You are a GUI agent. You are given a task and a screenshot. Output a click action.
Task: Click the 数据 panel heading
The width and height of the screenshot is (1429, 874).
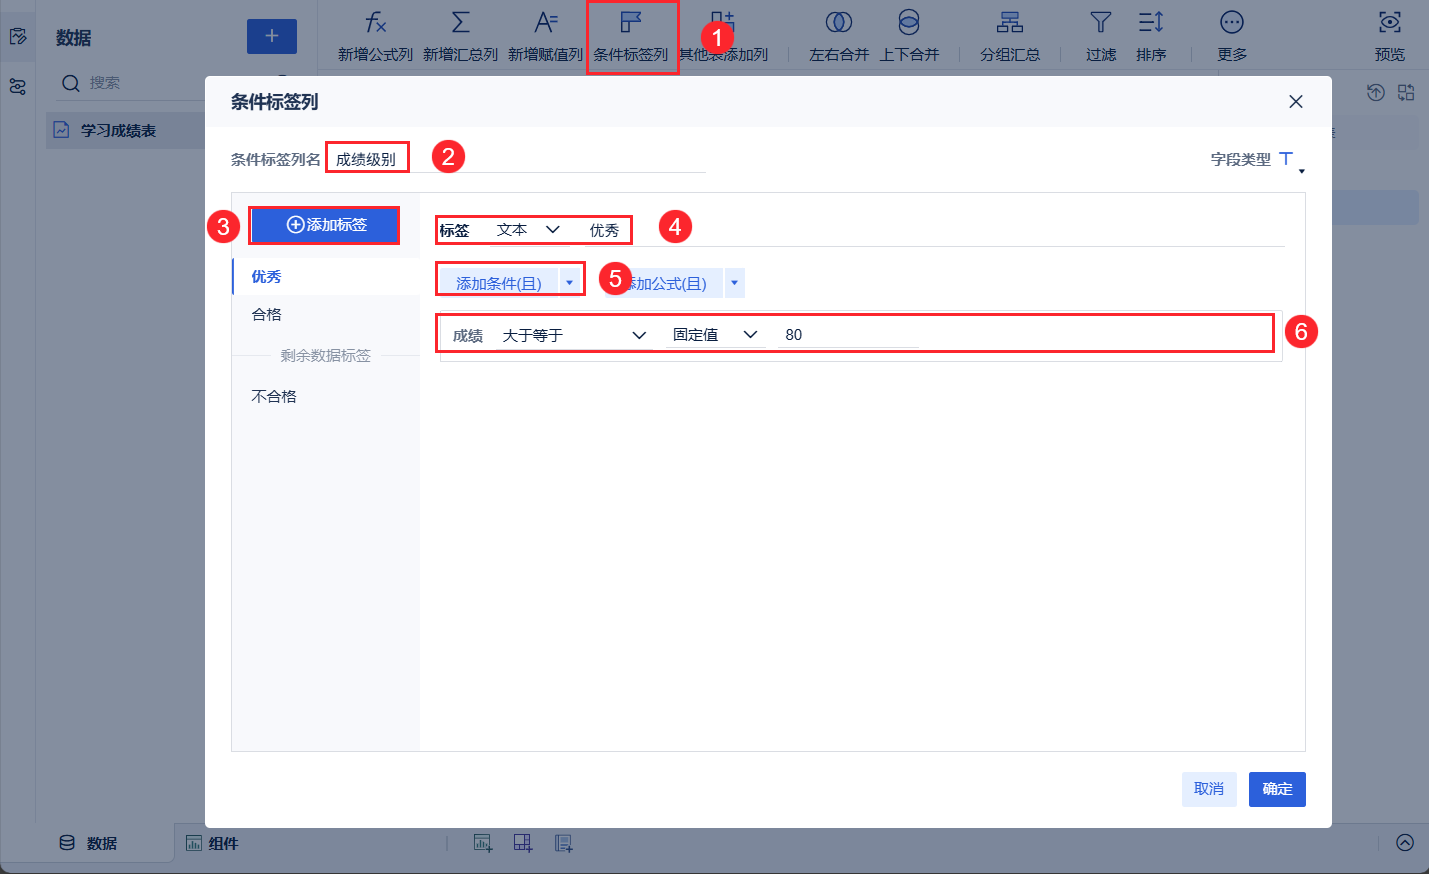tap(74, 38)
